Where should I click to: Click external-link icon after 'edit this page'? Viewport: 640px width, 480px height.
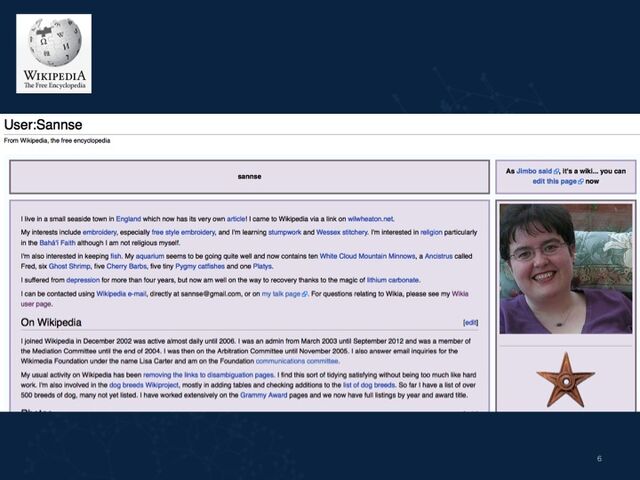[580, 182]
